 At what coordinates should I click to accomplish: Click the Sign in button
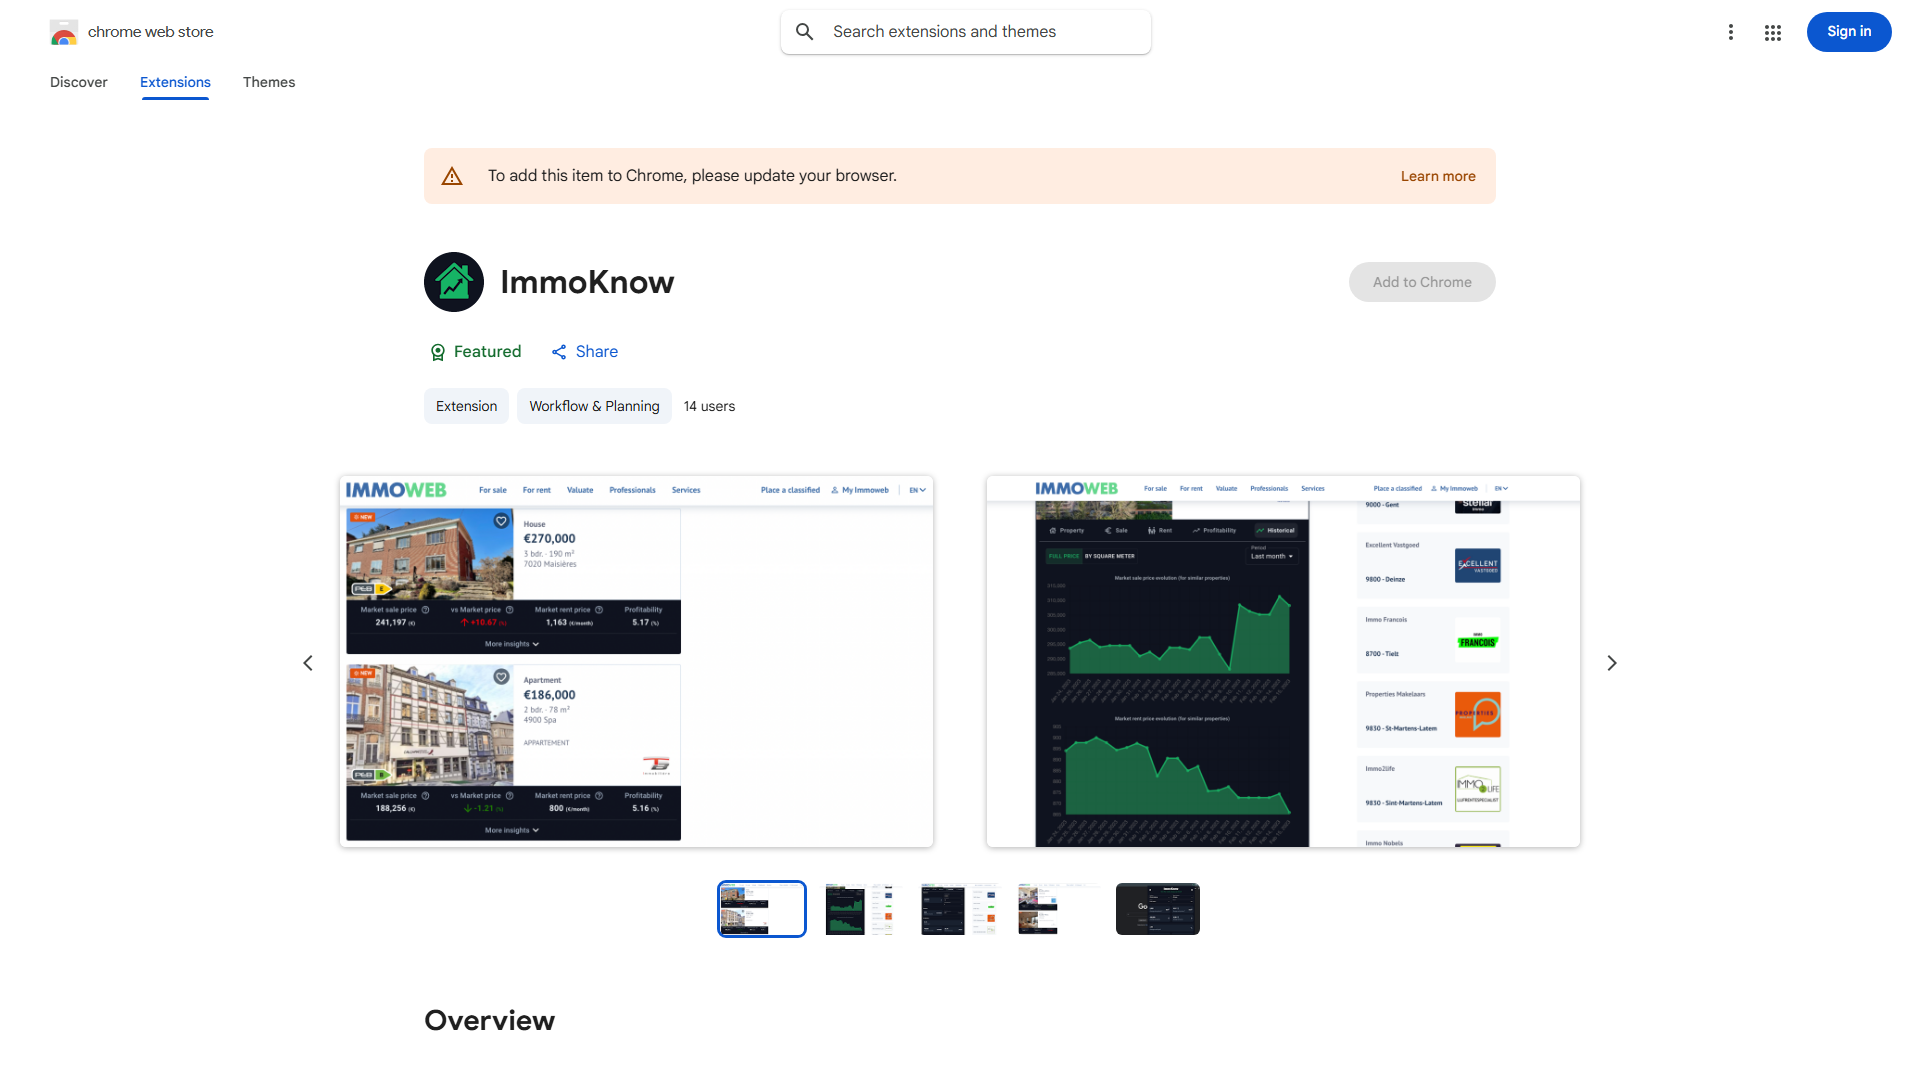point(1848,32)
